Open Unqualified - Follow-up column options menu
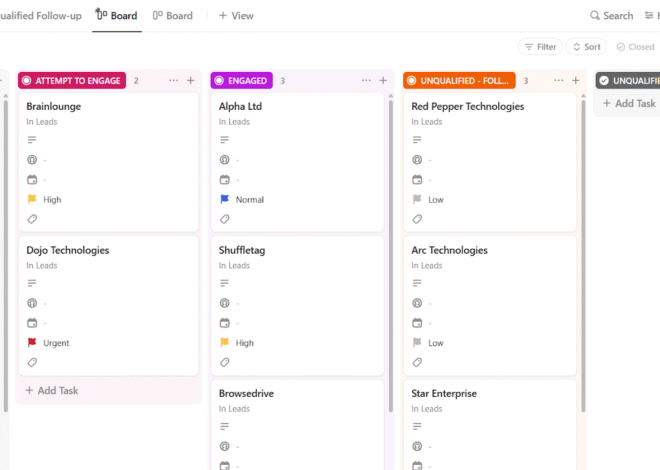Viewport: 660px width, 470px height. pos(559,80)
